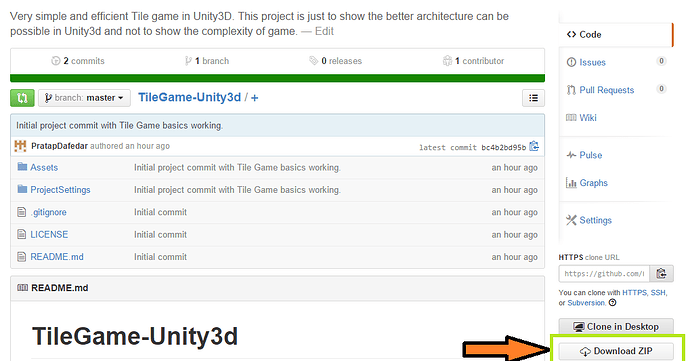This screenshot has height=361, width=690.
Task: Open repository Settings
Action: tap(595, 220)
